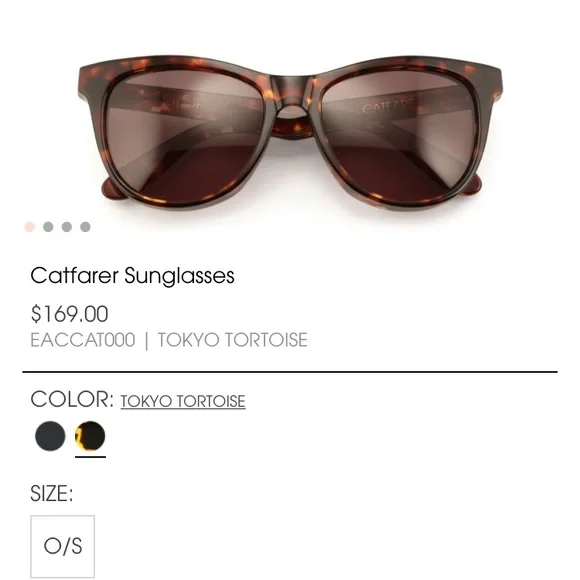
Task: Switch to the third carousel dot
Action: click(67, 227)
